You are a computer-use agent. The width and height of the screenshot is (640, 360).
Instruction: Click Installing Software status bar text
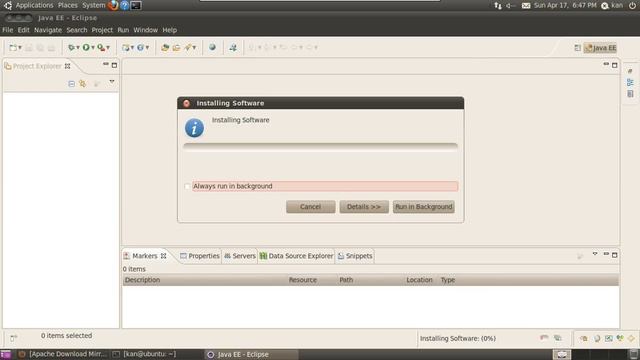click(x=458, y=339)
